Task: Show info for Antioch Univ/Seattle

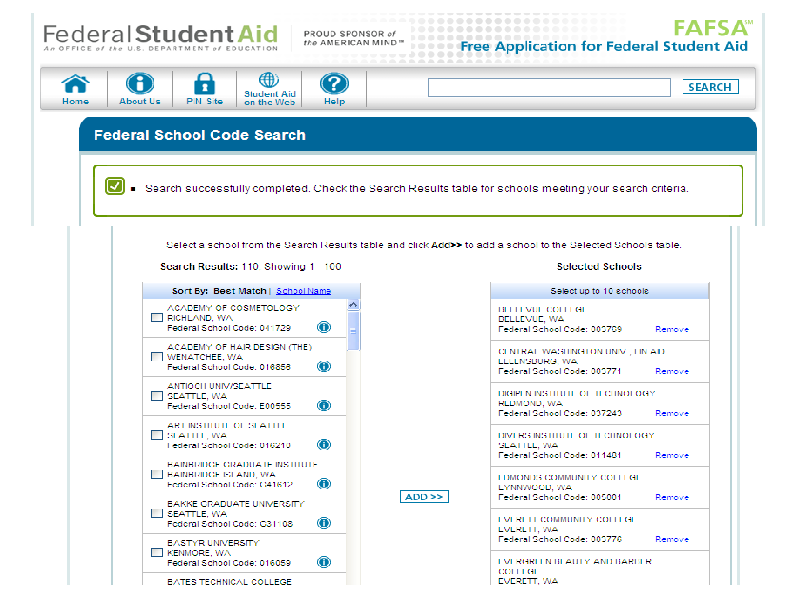Action: [x=324, y=406]
